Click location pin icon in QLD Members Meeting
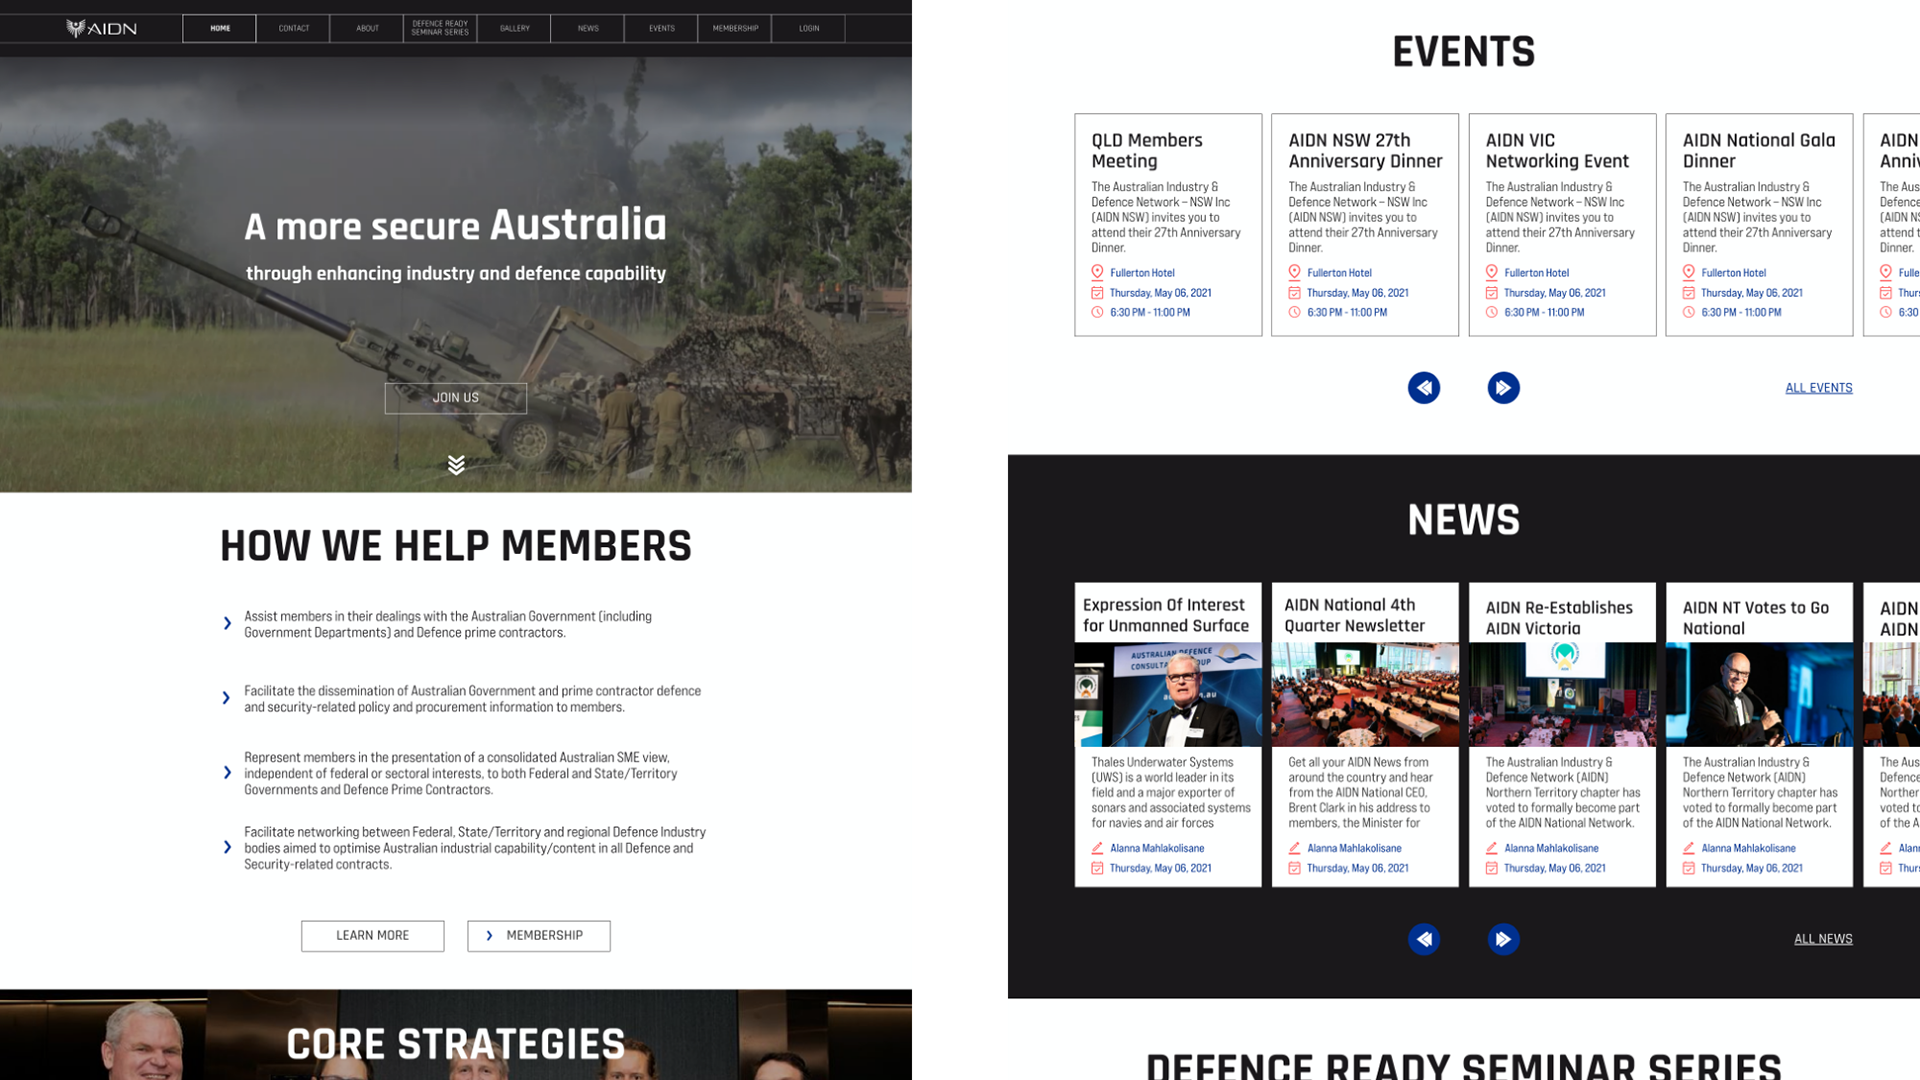The width and height of the screenshot is (1920, 1080). point(1097,272)
